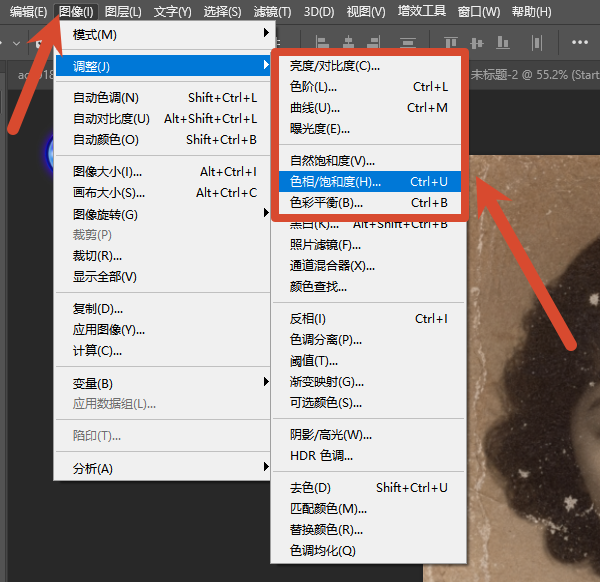
Task: Open the 增效工具 menu
Action: coord(422,11)
